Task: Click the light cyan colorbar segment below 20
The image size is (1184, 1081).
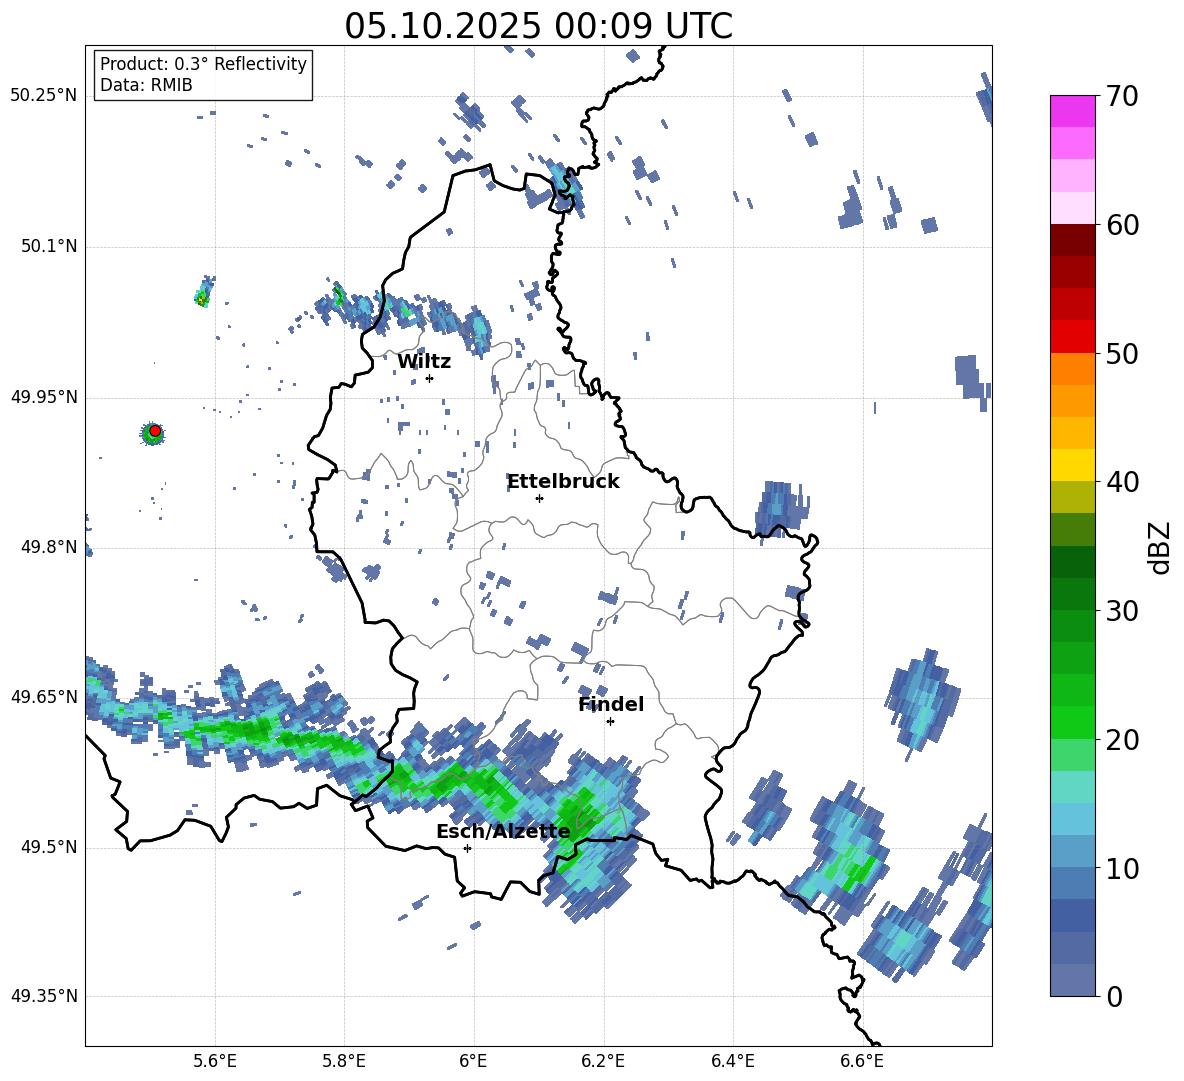Action: [x=1072, y=787]
